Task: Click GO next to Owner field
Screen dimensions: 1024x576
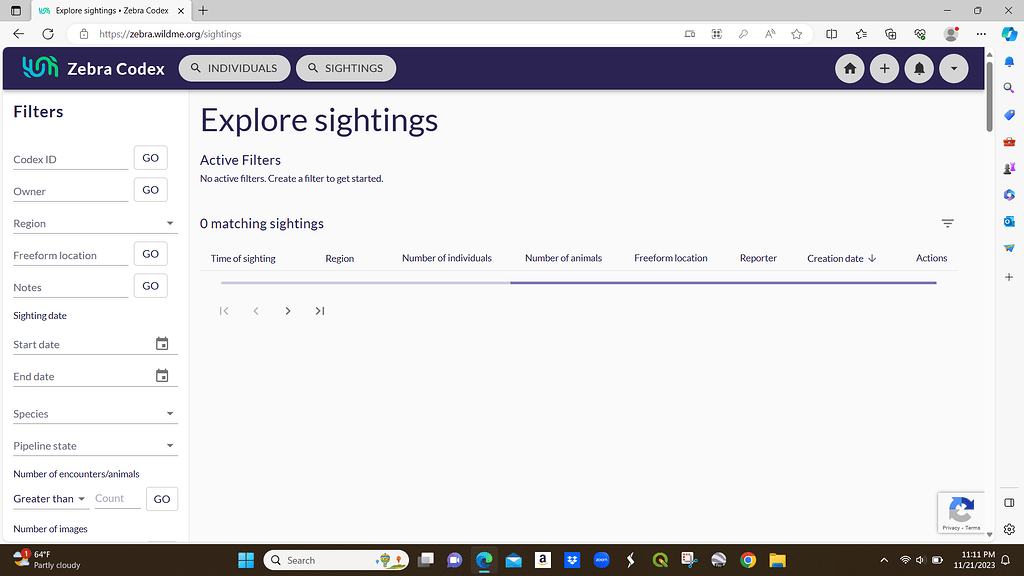Action: click(150, 190)
